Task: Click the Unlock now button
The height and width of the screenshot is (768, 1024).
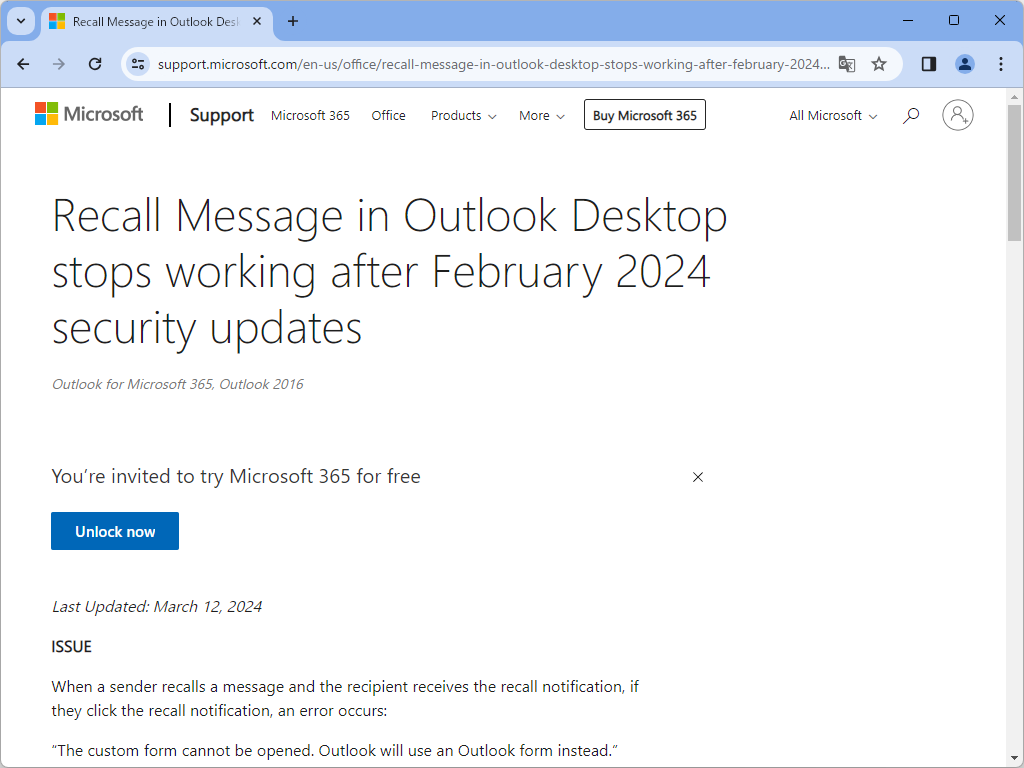Action: click(115, 531)
